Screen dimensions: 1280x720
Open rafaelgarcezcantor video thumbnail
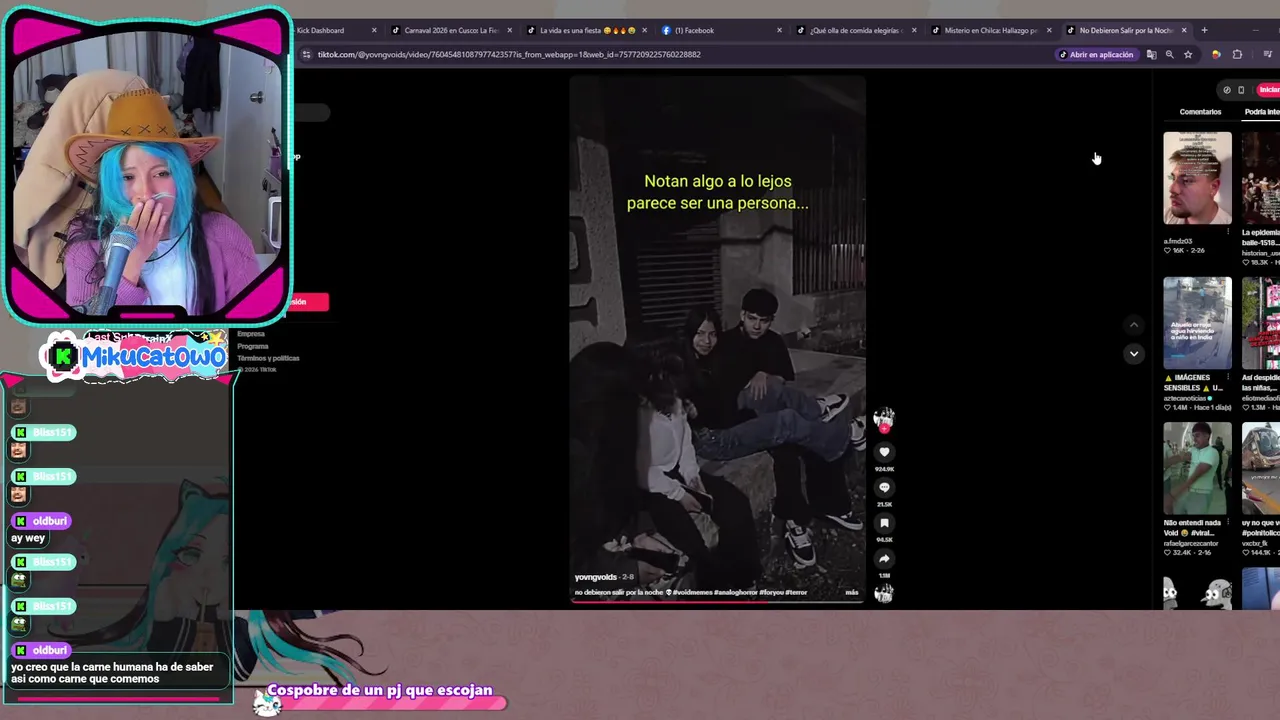click(x=1197, y=468)
